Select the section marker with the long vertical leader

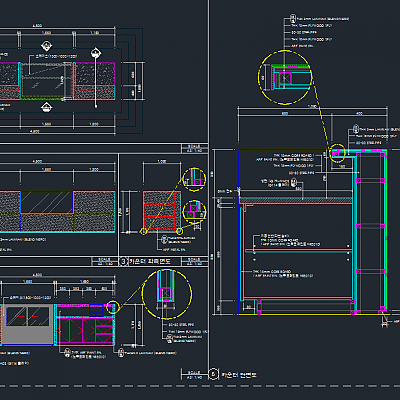[x=96, y=53]
